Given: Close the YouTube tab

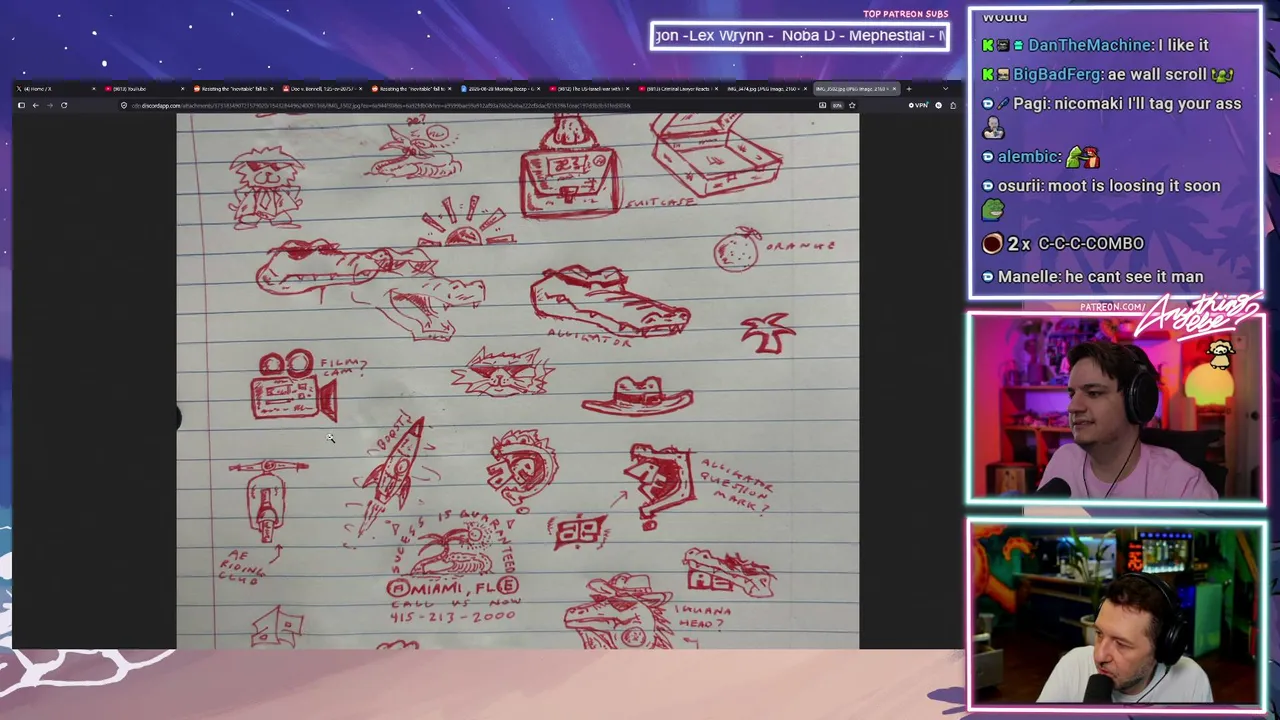Looking at the screenshot, I should point(182,89).
